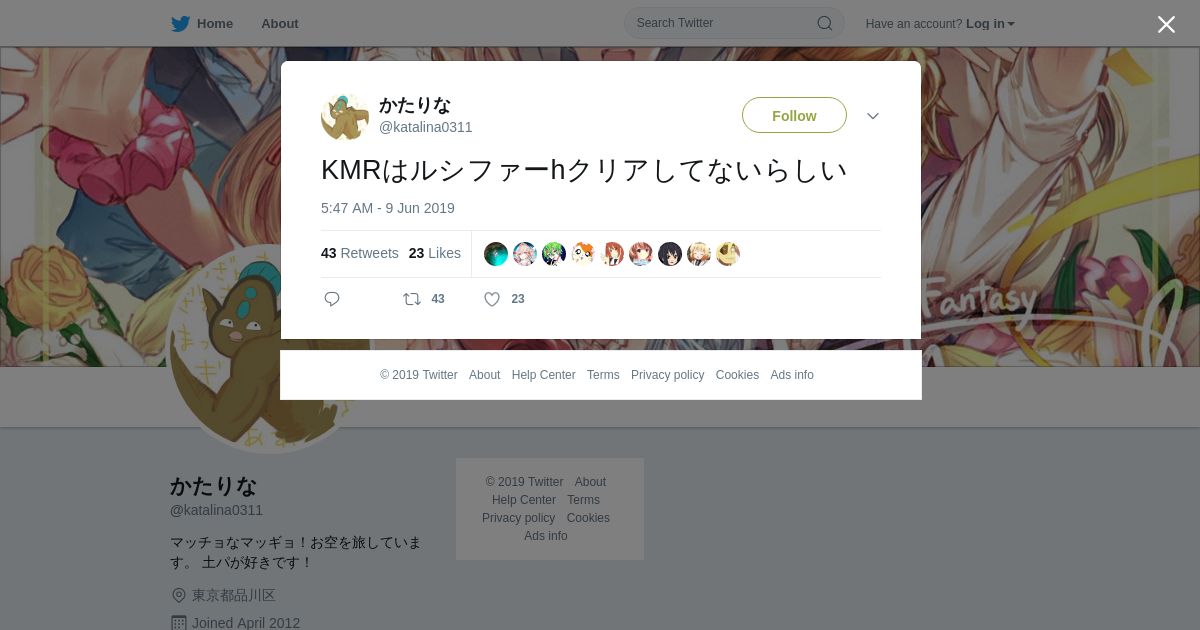Follow the かたりな account

pyautogui.click(x=794, y=115)
